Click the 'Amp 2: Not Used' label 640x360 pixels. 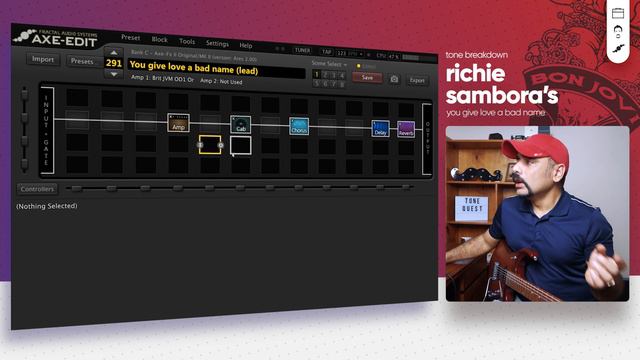221,81
